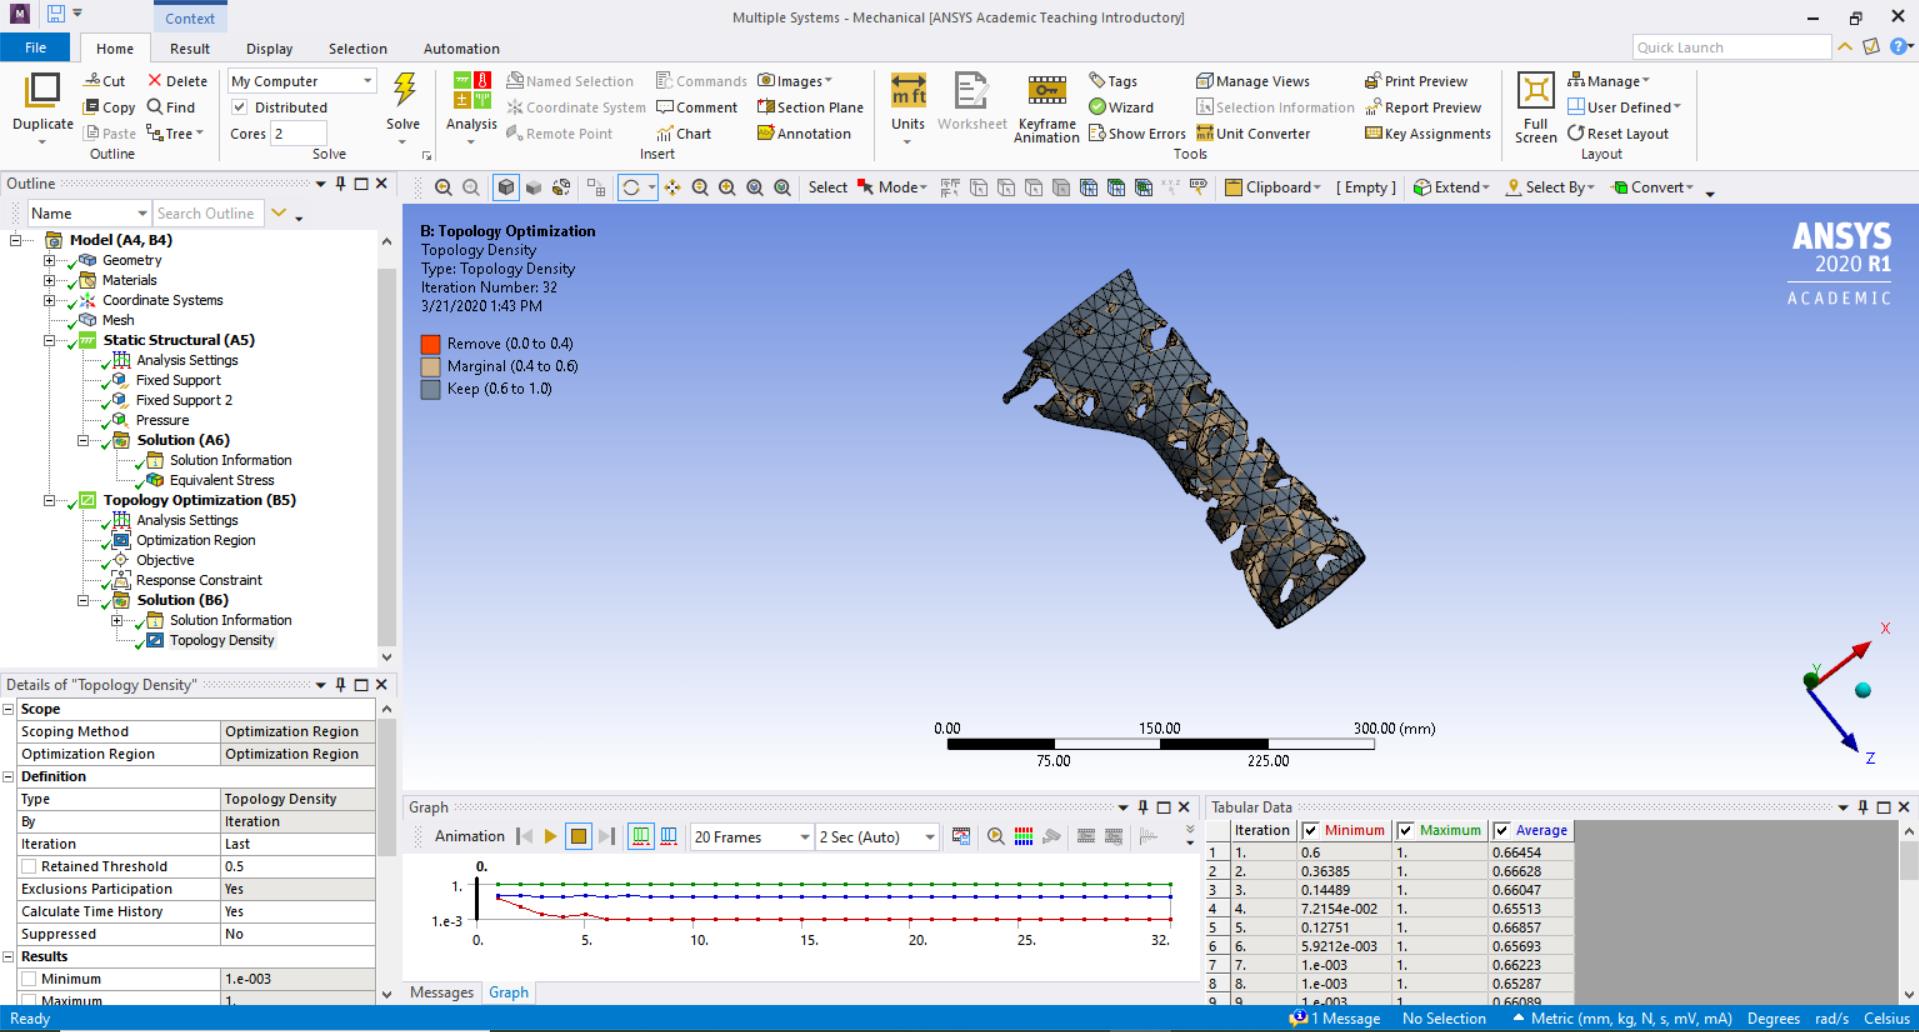Screen dimensions: 1919x1032
Task: Open the My Computer solve dropdown
Action: (x=302, y=81)
